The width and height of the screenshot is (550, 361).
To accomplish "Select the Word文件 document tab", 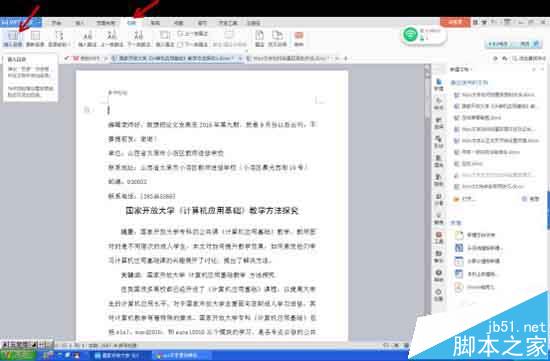I will tap(289, 58).
